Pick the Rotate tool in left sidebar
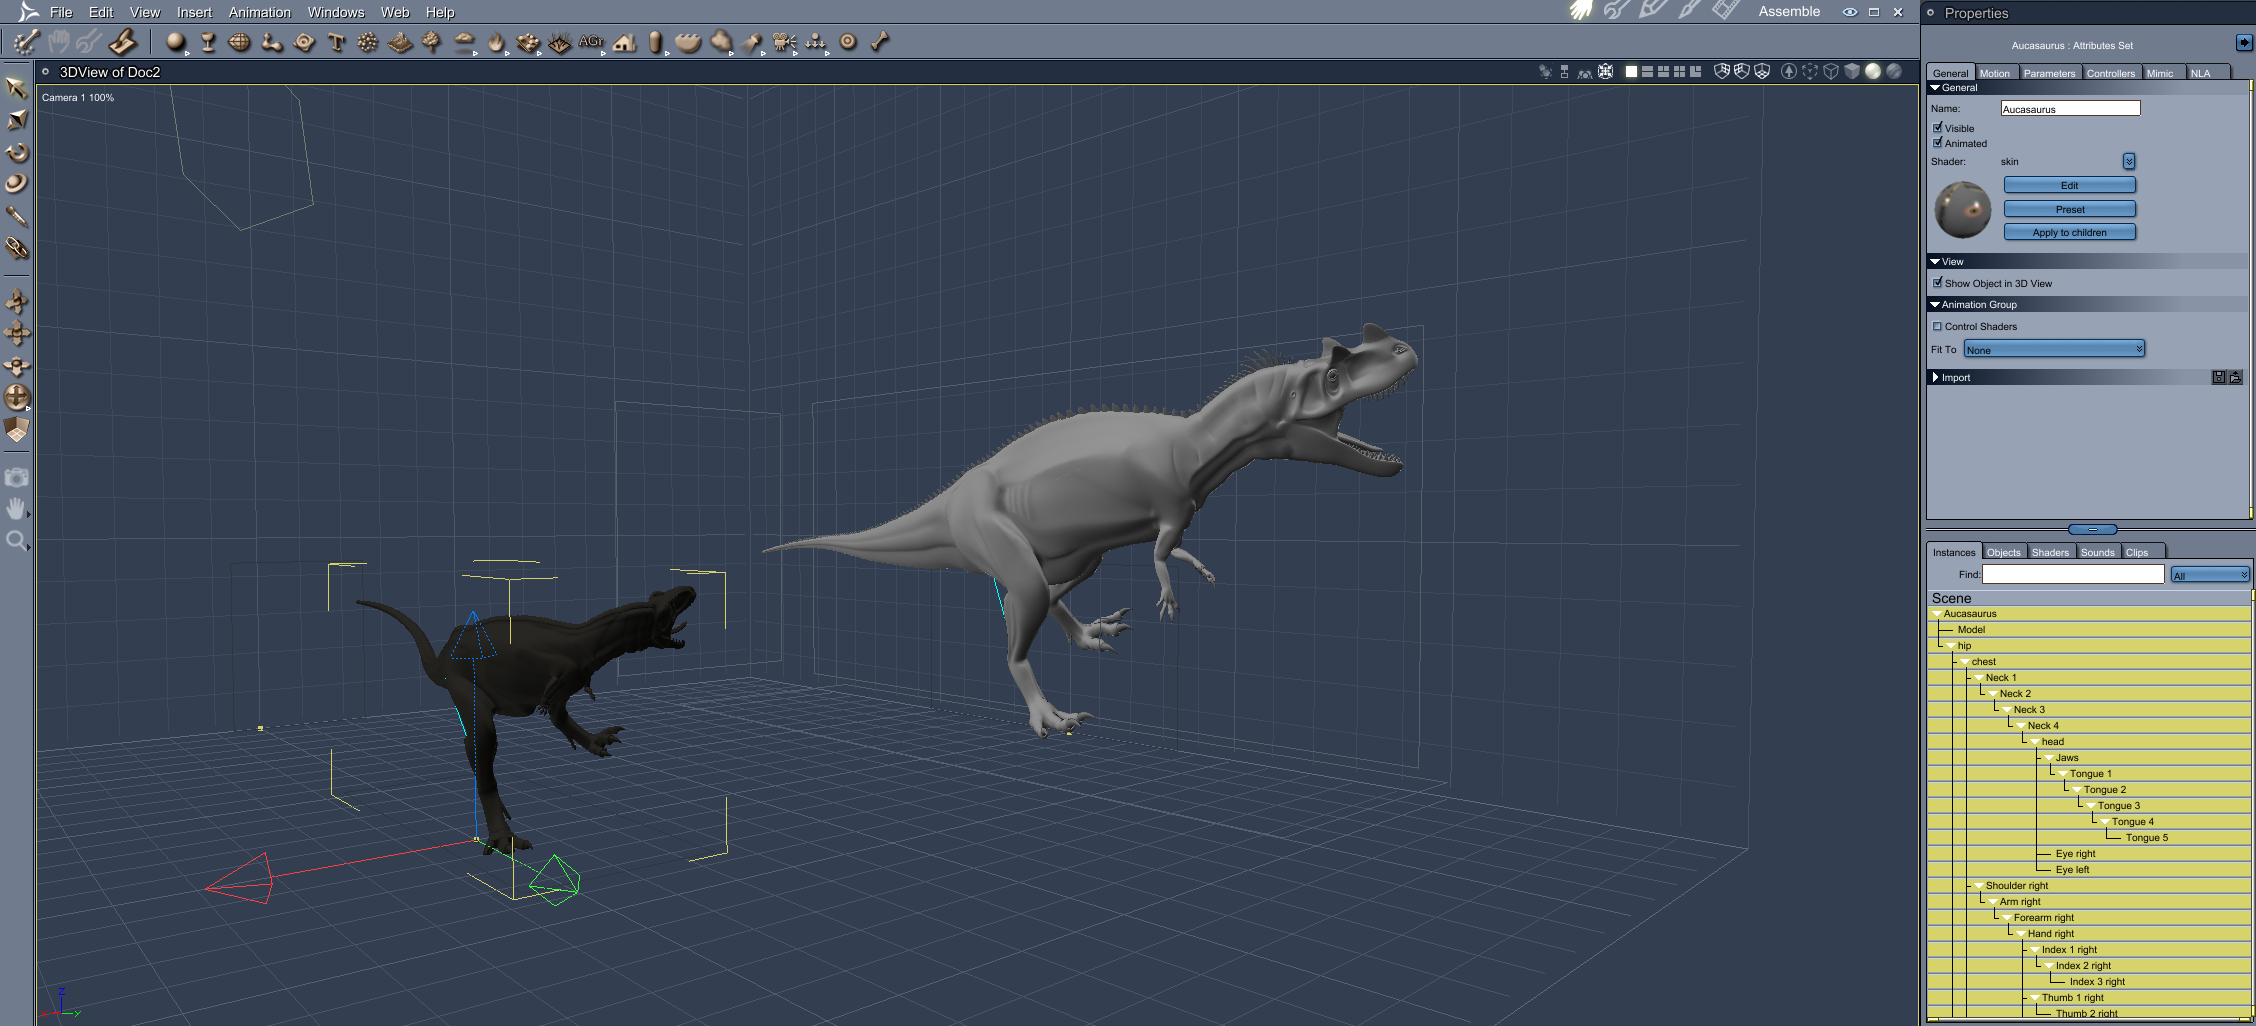2256x1026 pixels. coord(17,153)
